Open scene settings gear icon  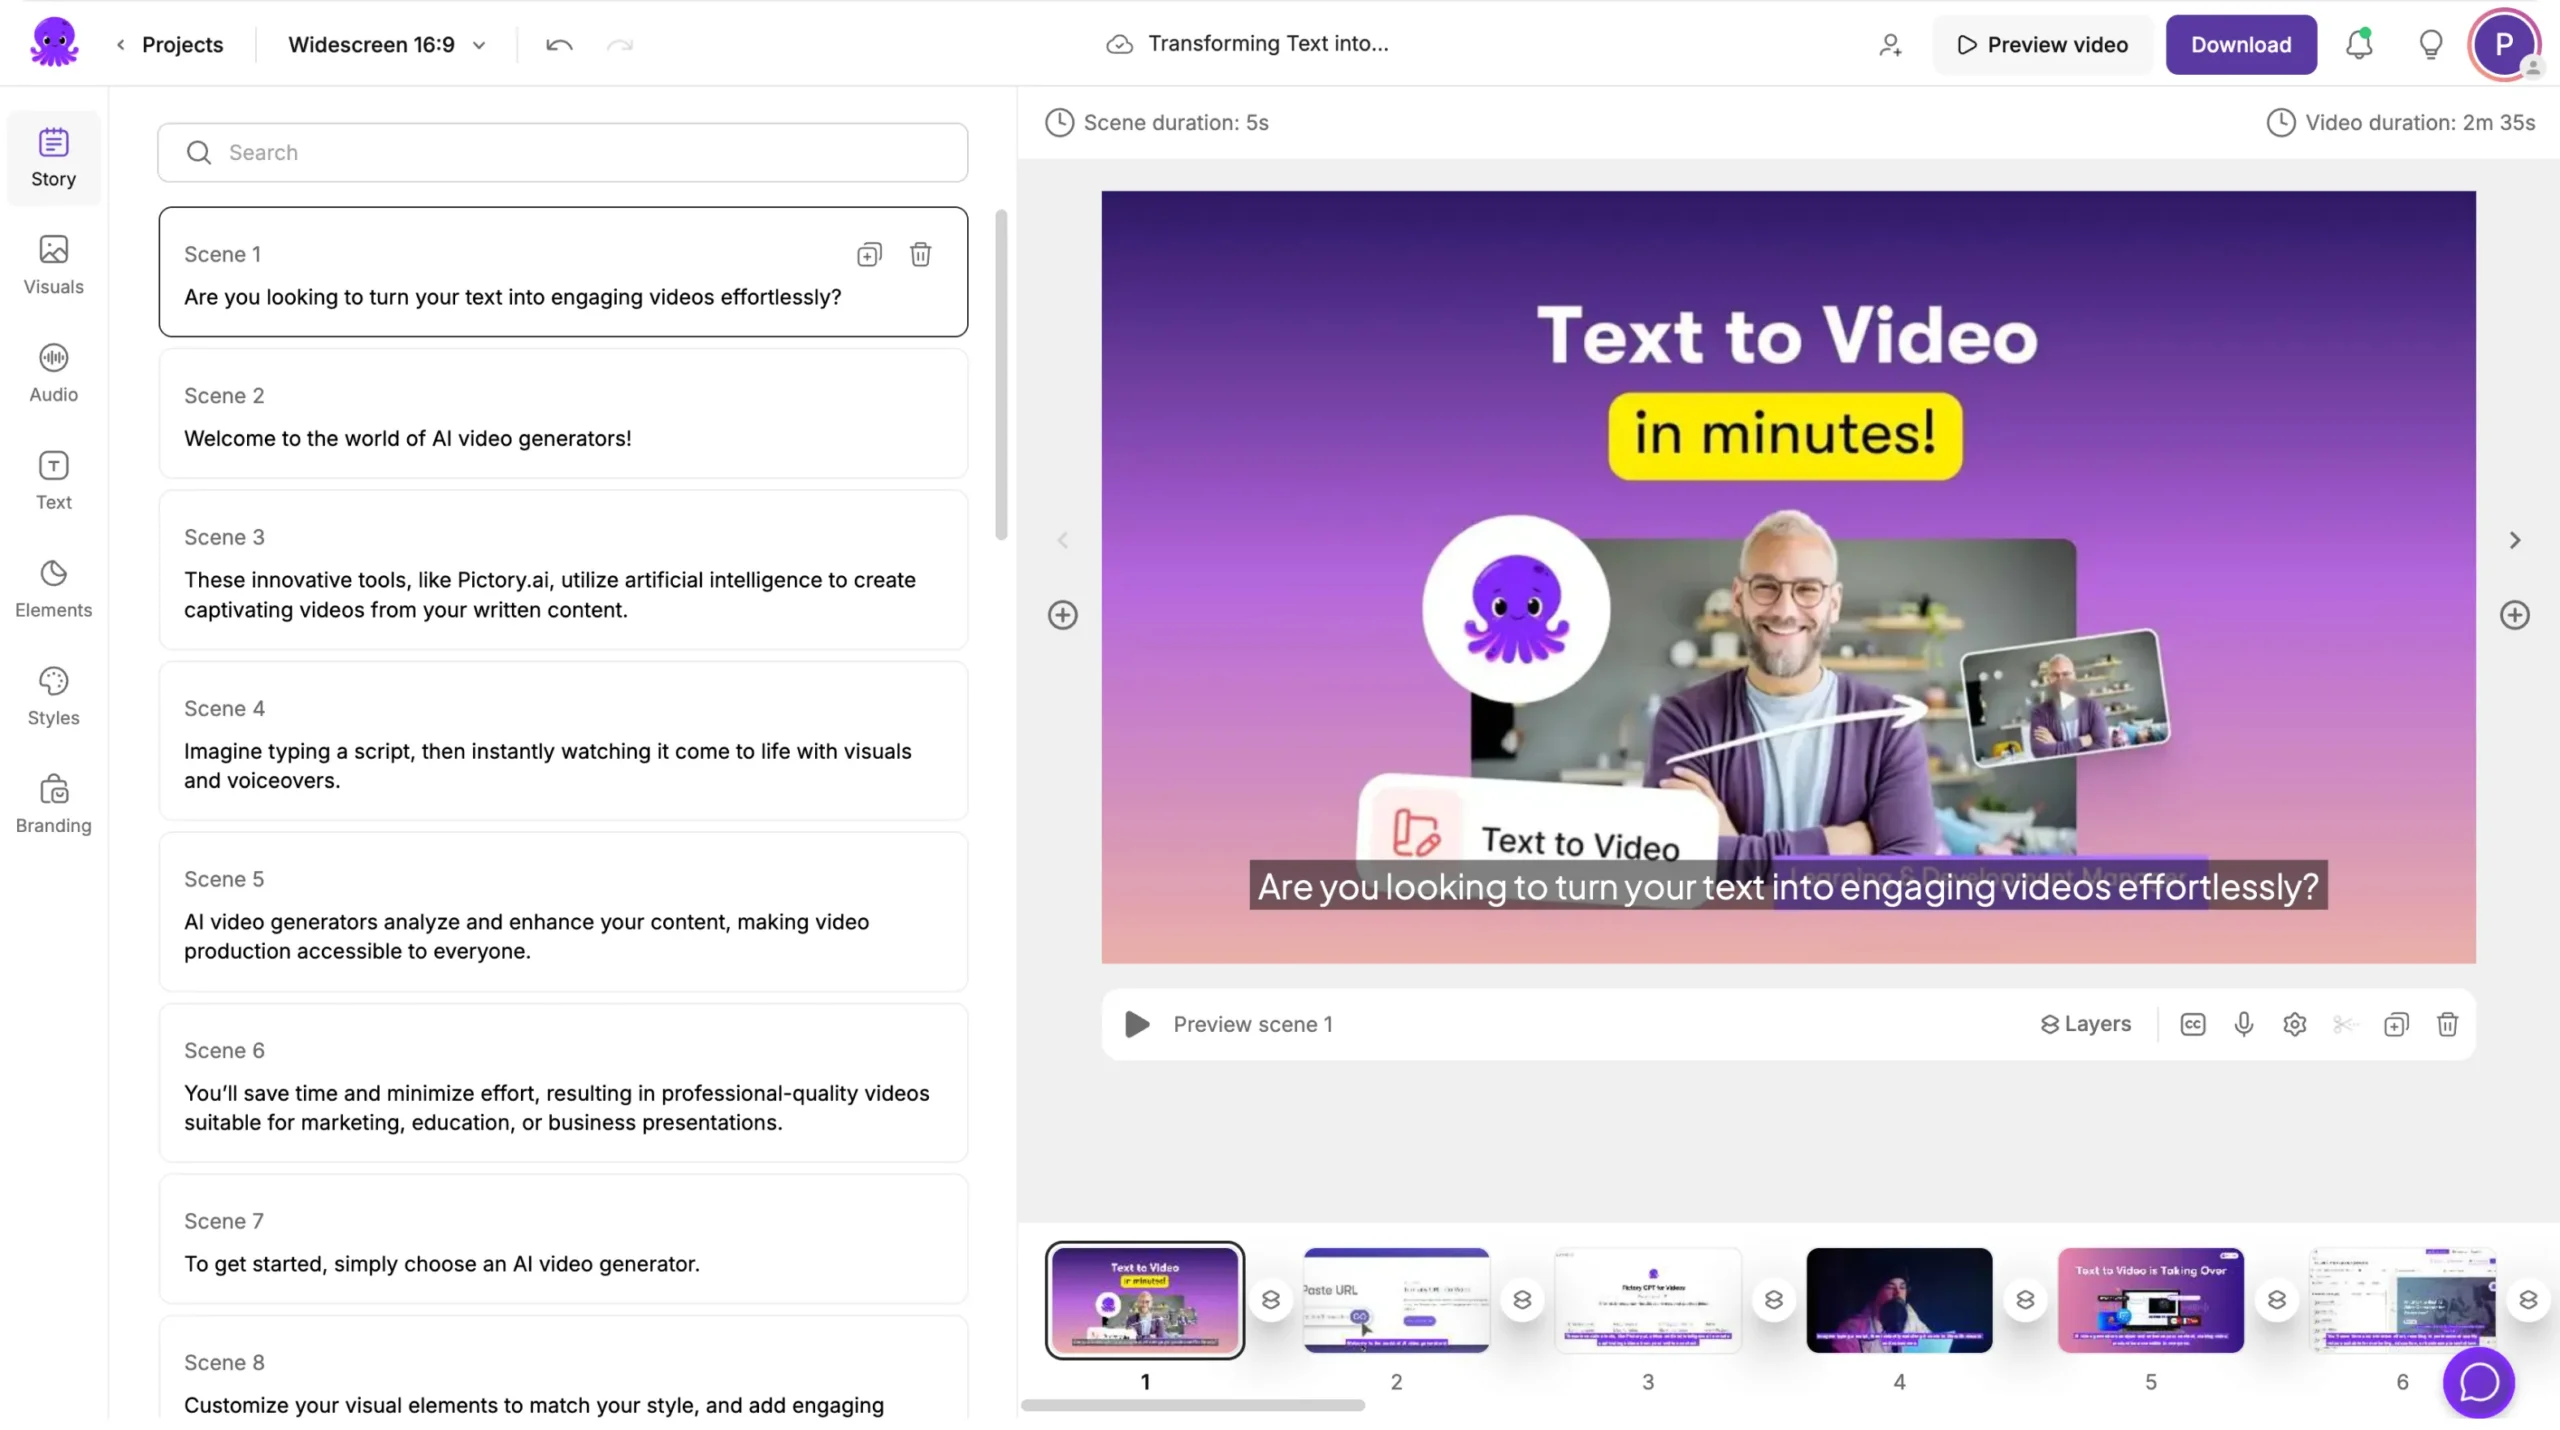[x=2294, y=1024]
